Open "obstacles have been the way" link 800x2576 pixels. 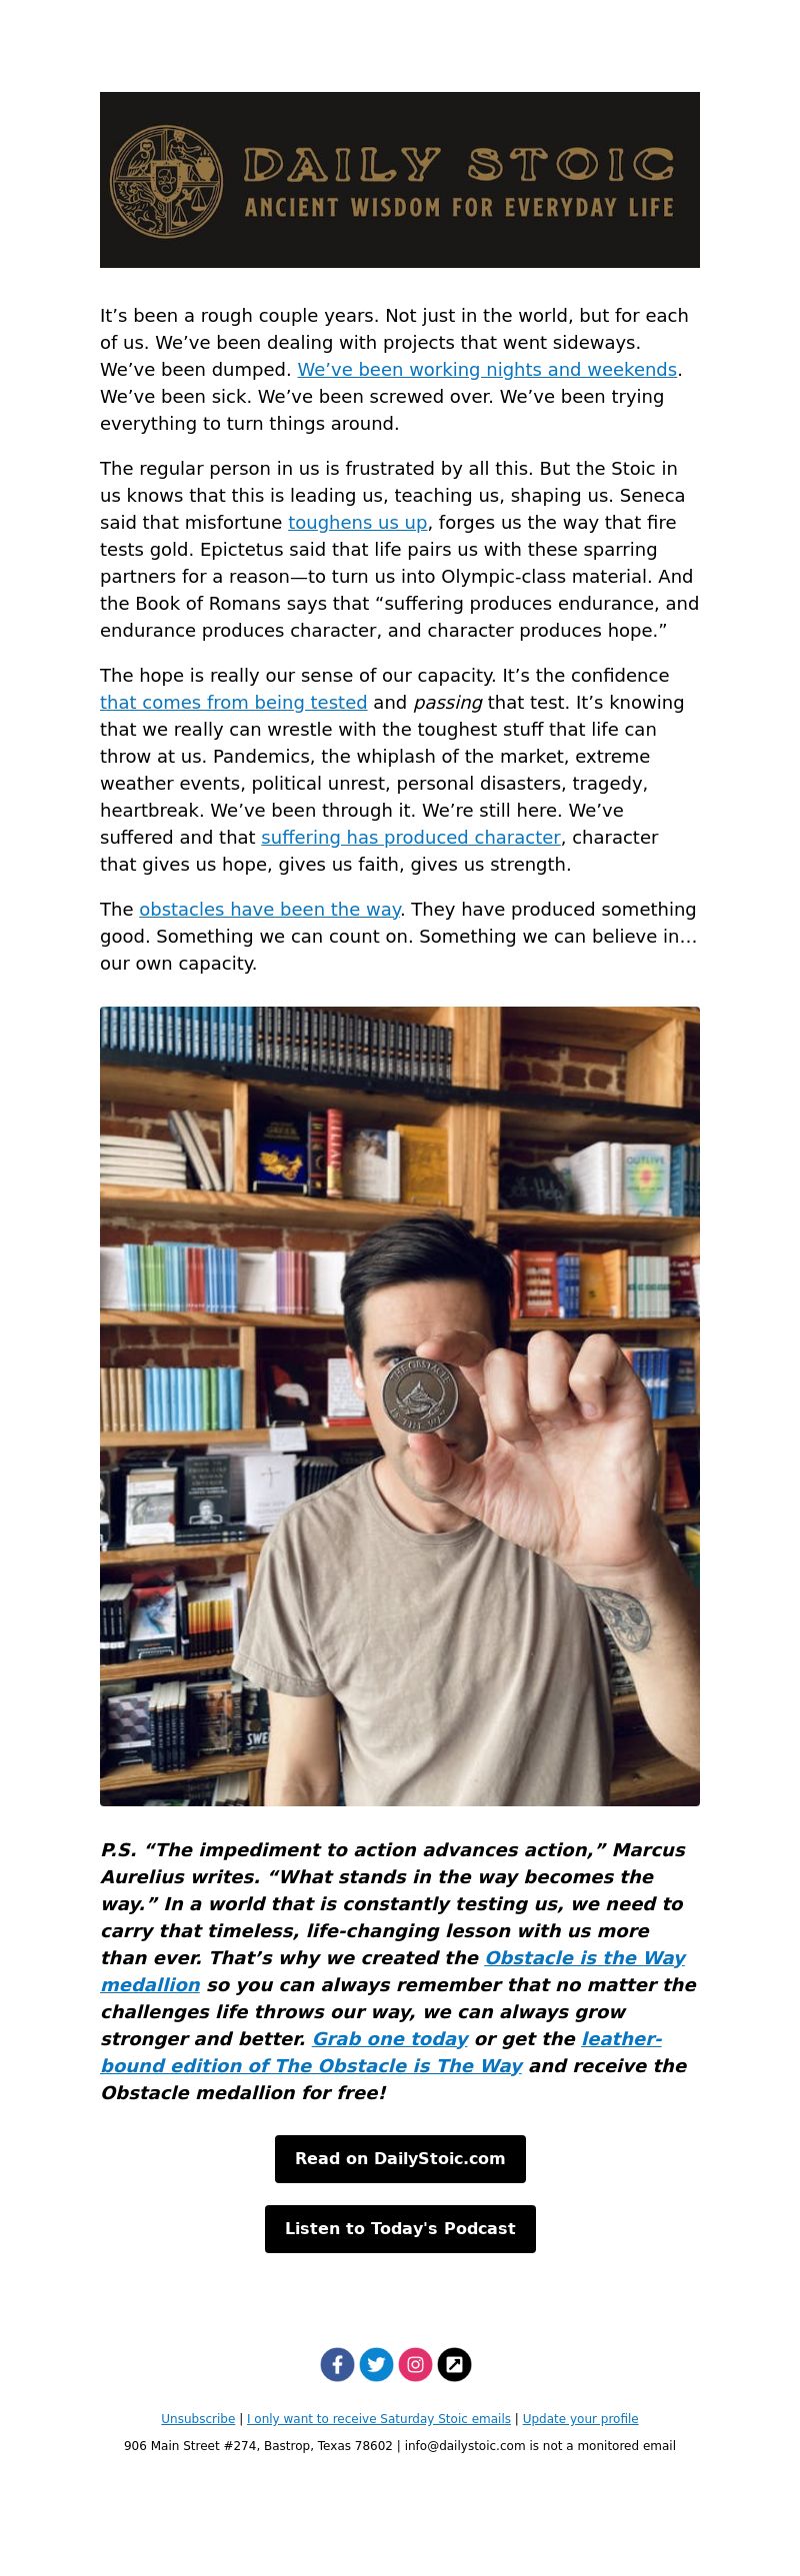point(270,910)
